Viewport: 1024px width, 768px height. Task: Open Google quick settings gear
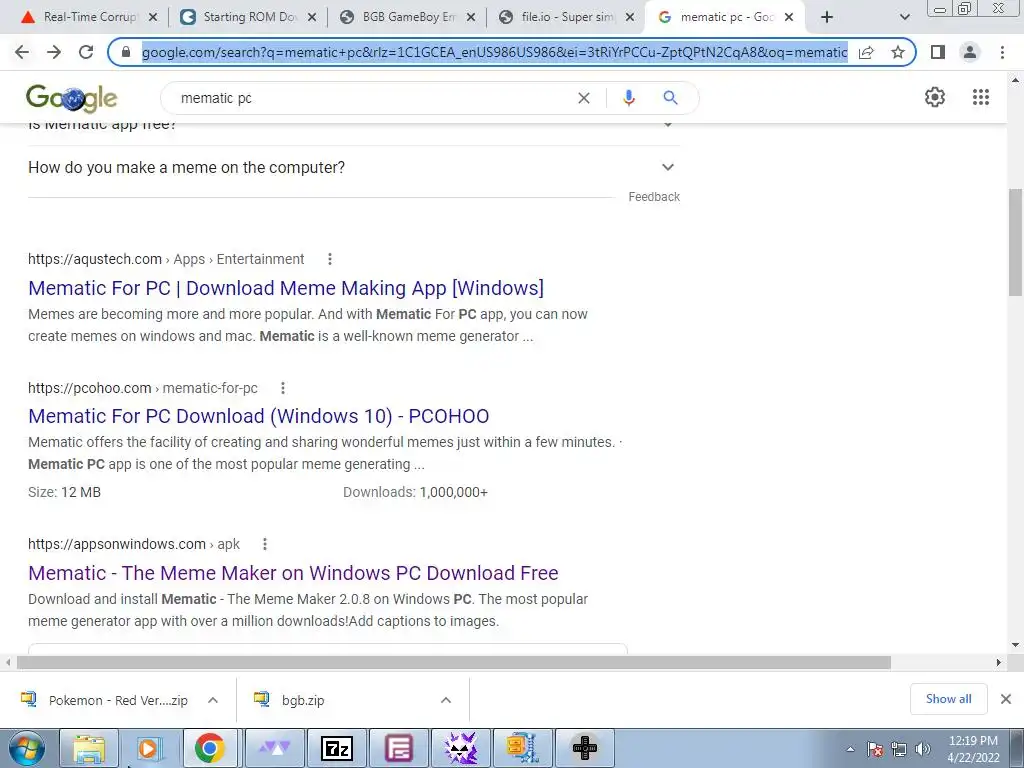coord(935,97)
